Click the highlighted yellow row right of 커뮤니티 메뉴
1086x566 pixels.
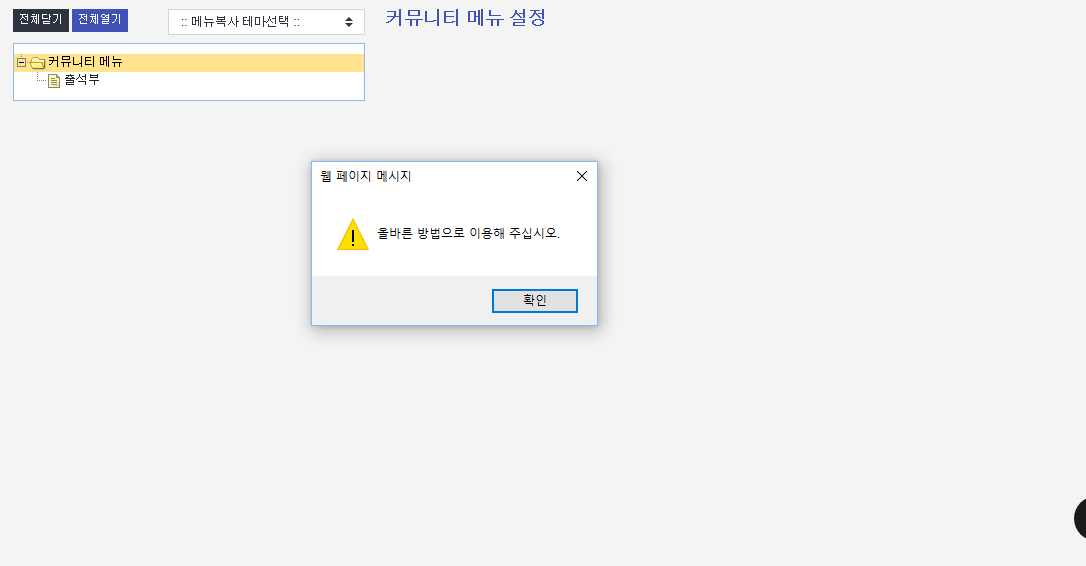(240, 62)
